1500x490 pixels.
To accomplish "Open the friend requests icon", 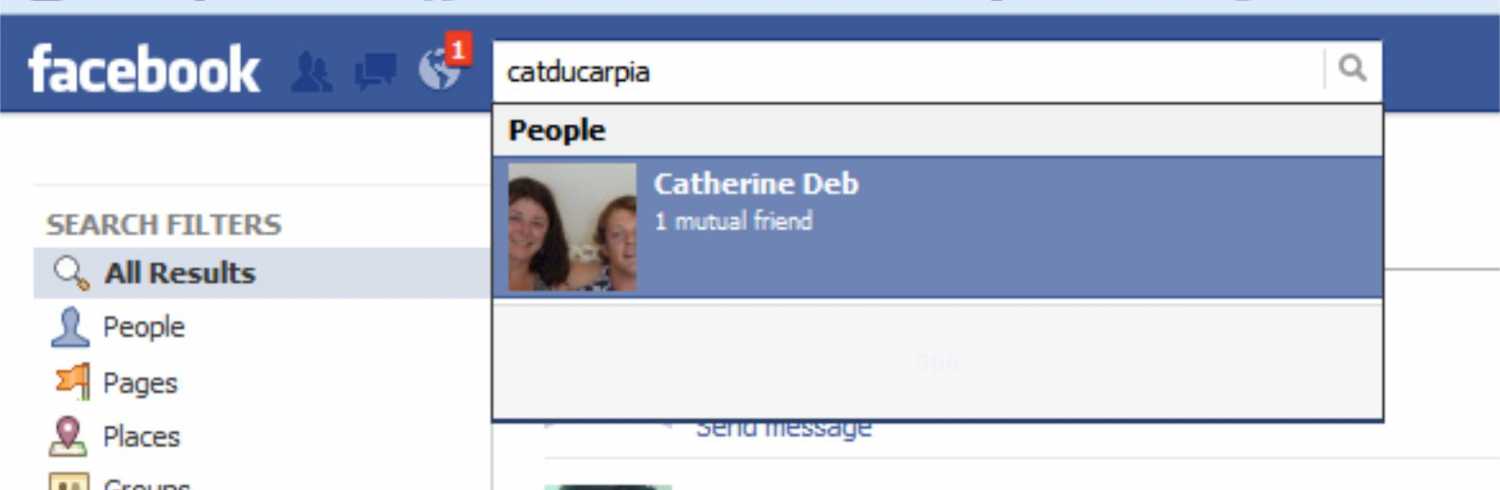I will (x=312, y=73).
